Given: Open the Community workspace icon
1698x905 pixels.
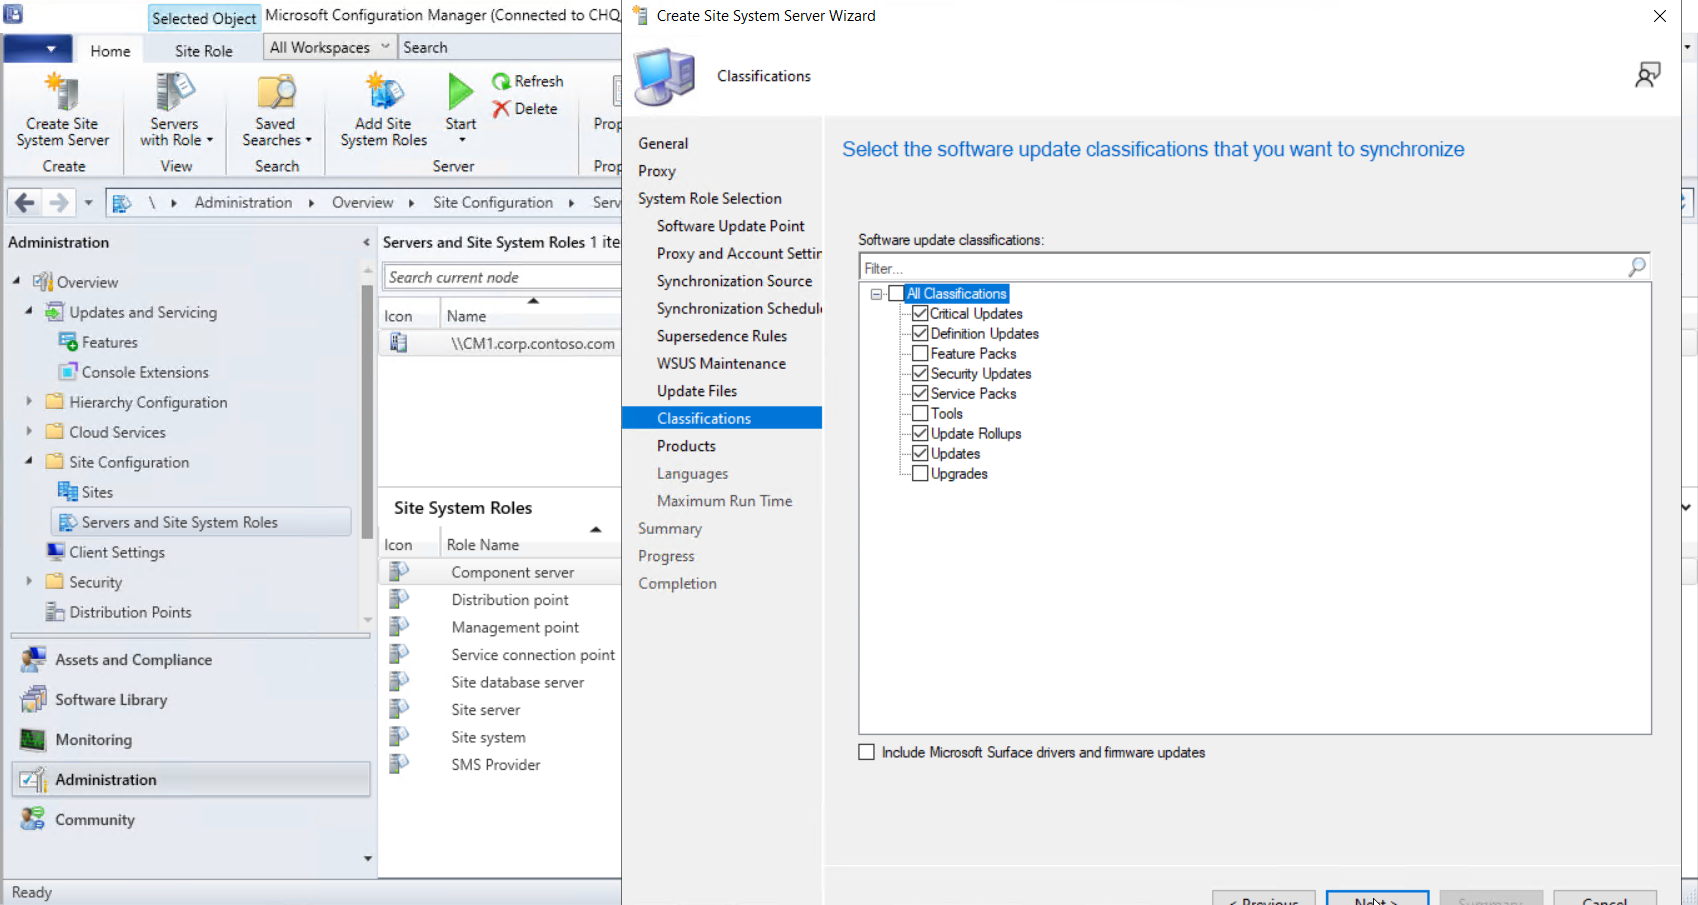Looking at the screenshot, I should point(34,819).
